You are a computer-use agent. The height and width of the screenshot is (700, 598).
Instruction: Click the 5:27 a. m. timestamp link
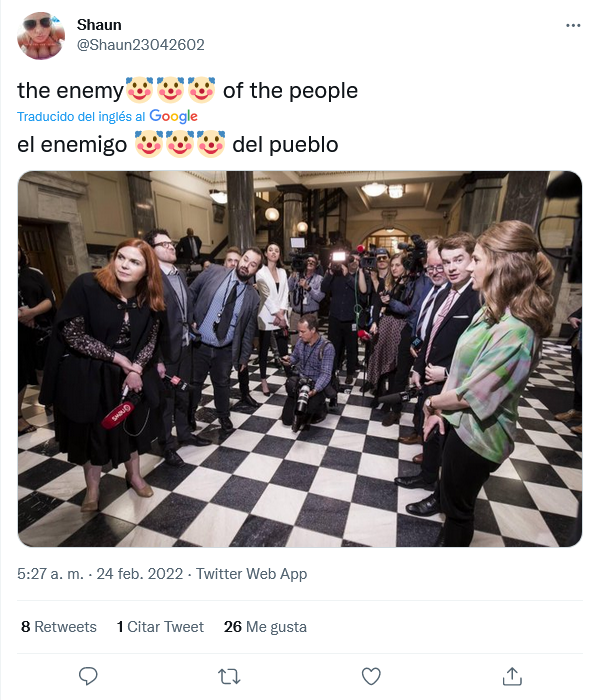pos(50,574)
